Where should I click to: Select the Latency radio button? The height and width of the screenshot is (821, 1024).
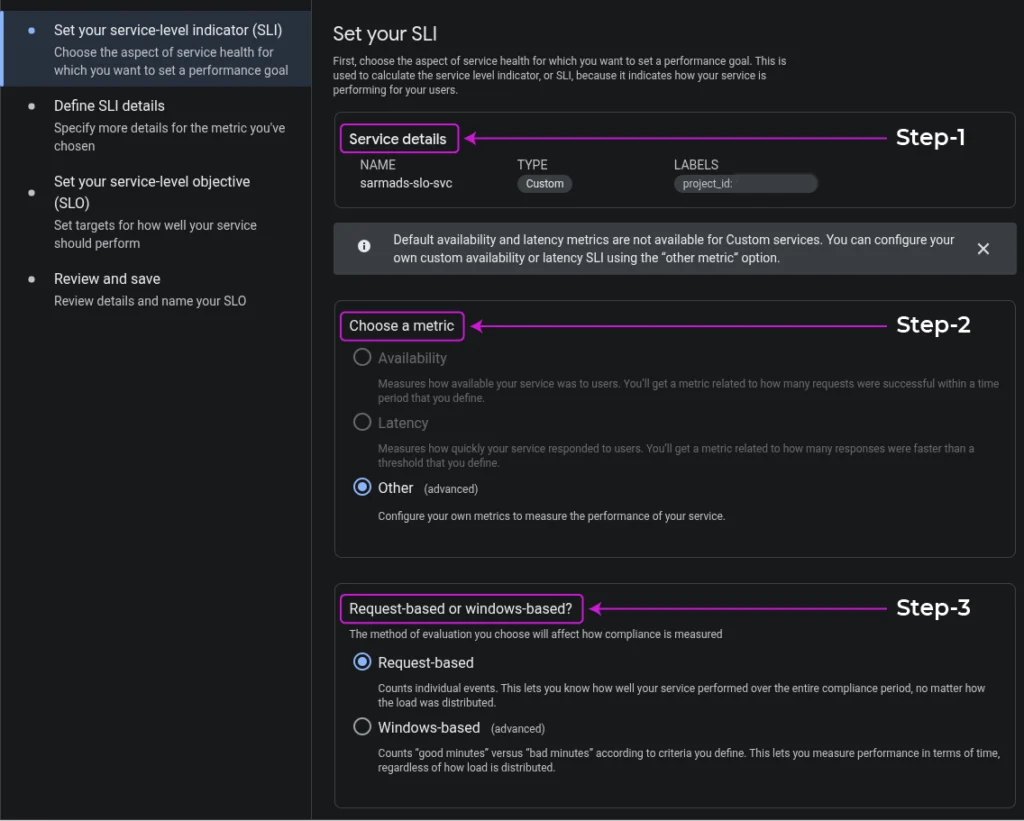click(x=362, y=423)
